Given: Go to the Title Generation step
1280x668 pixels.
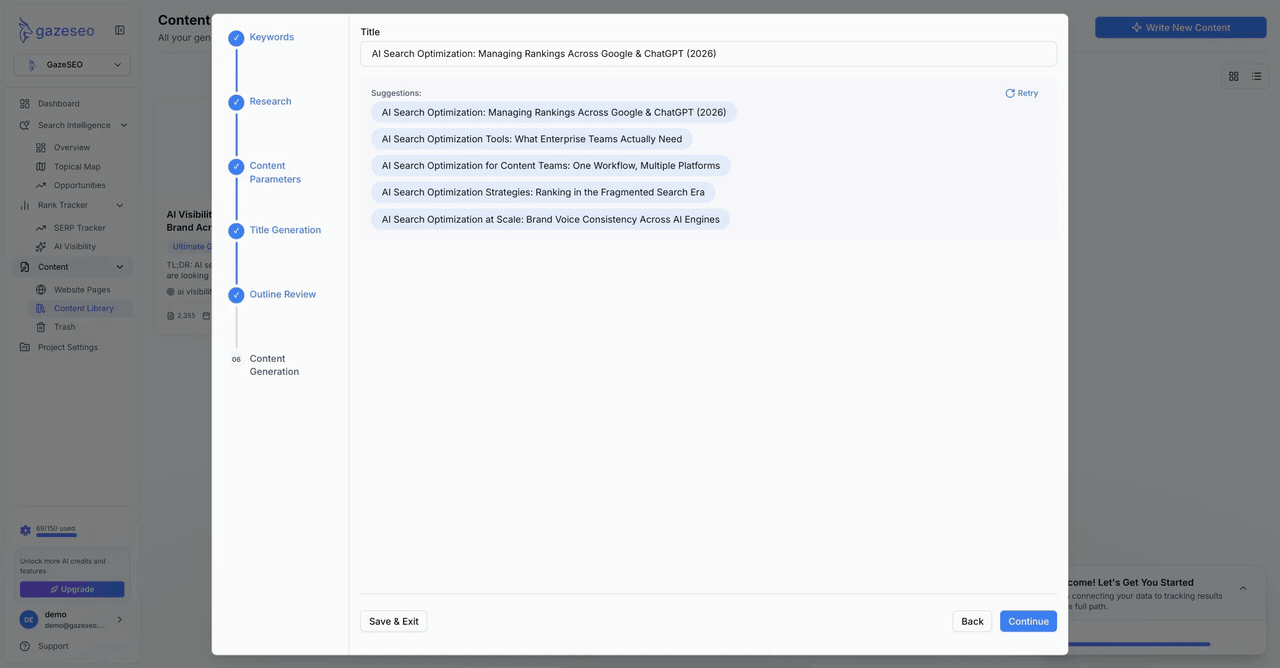Looking at the screenshot, I should click(285, 230).
